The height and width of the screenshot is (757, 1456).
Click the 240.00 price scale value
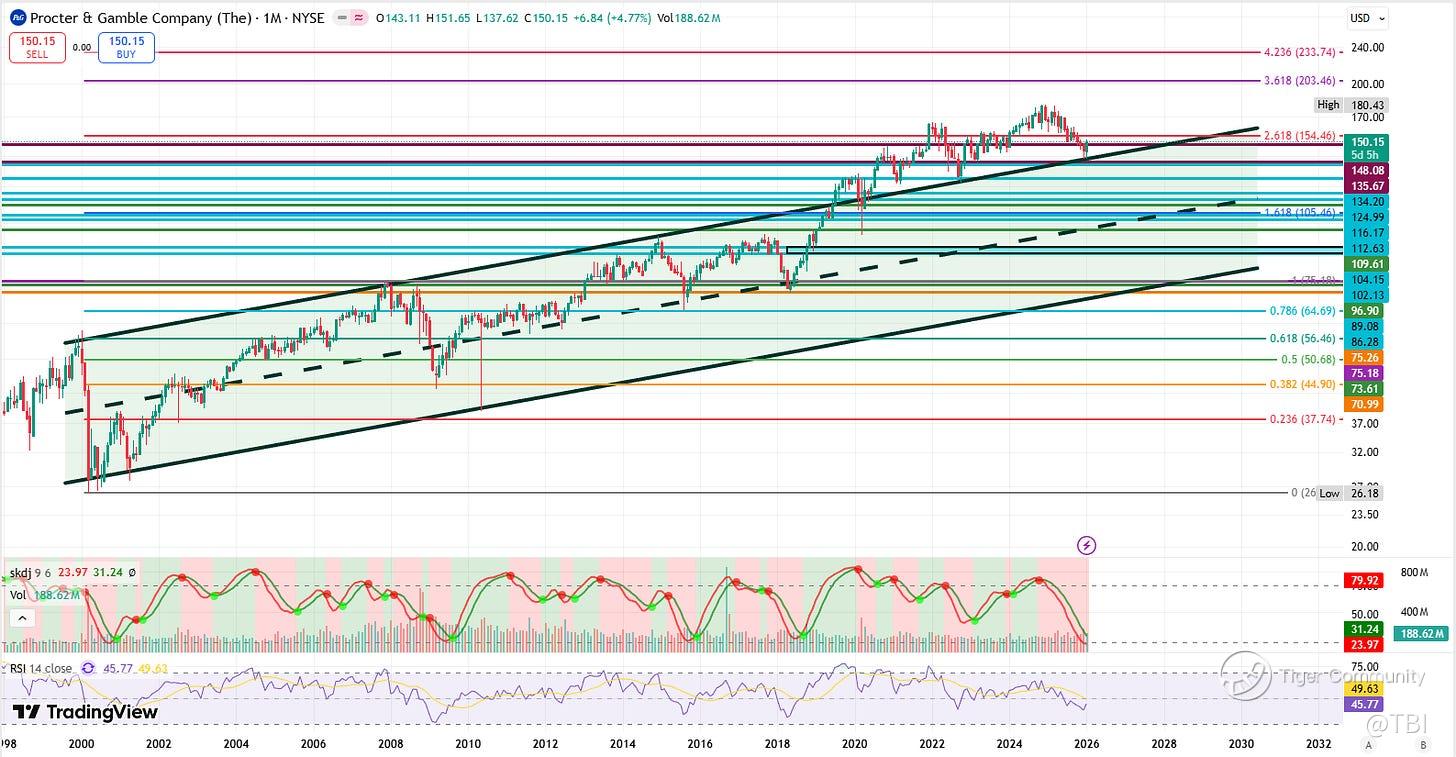click(1369, 47)
